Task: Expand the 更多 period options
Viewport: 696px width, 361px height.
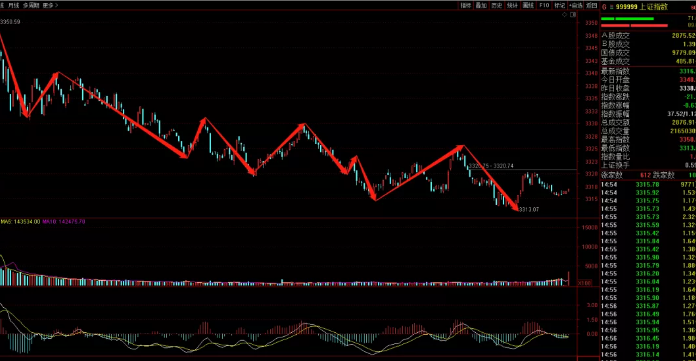Action: coord(50,5)
